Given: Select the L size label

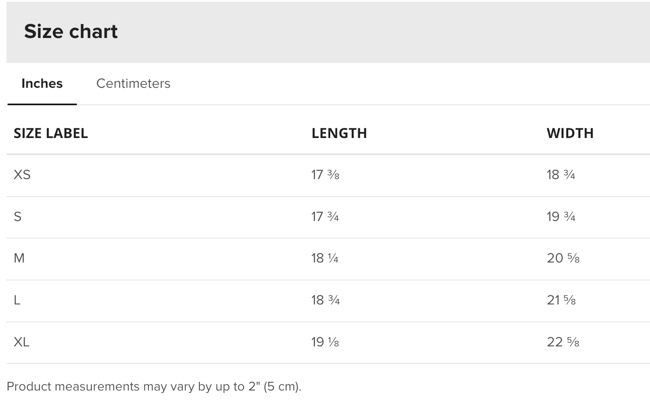Looking at the screenshot, I should pyautogui.click(x=17, y=300).
